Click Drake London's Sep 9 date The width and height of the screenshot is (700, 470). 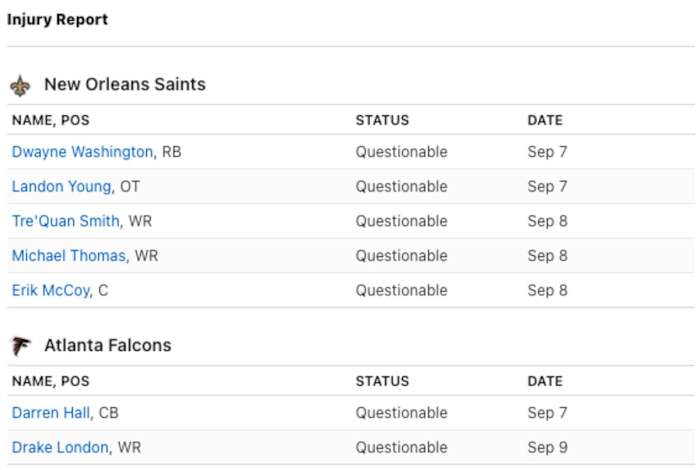coord(547,447)
